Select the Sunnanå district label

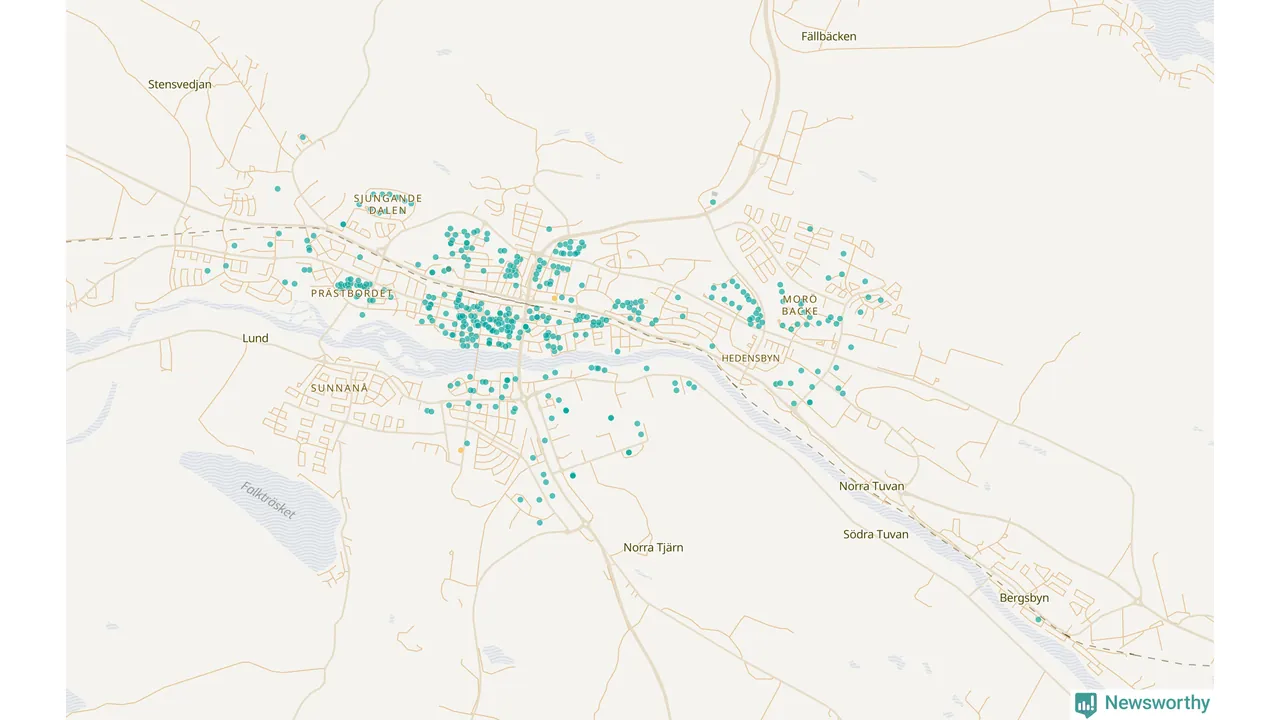tap(339, 388)
